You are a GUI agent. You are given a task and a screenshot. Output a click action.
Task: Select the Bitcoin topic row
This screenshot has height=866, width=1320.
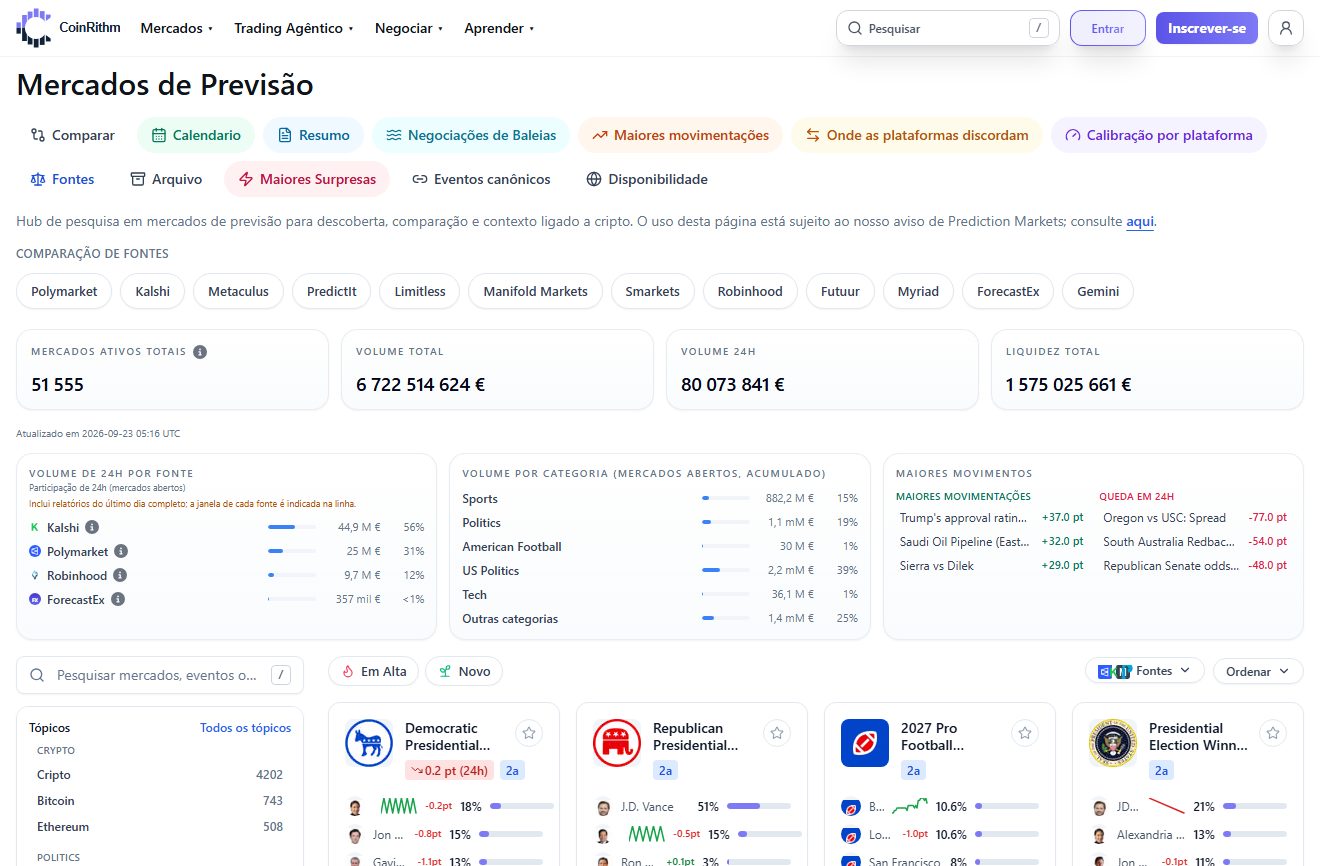coord(160,801)
